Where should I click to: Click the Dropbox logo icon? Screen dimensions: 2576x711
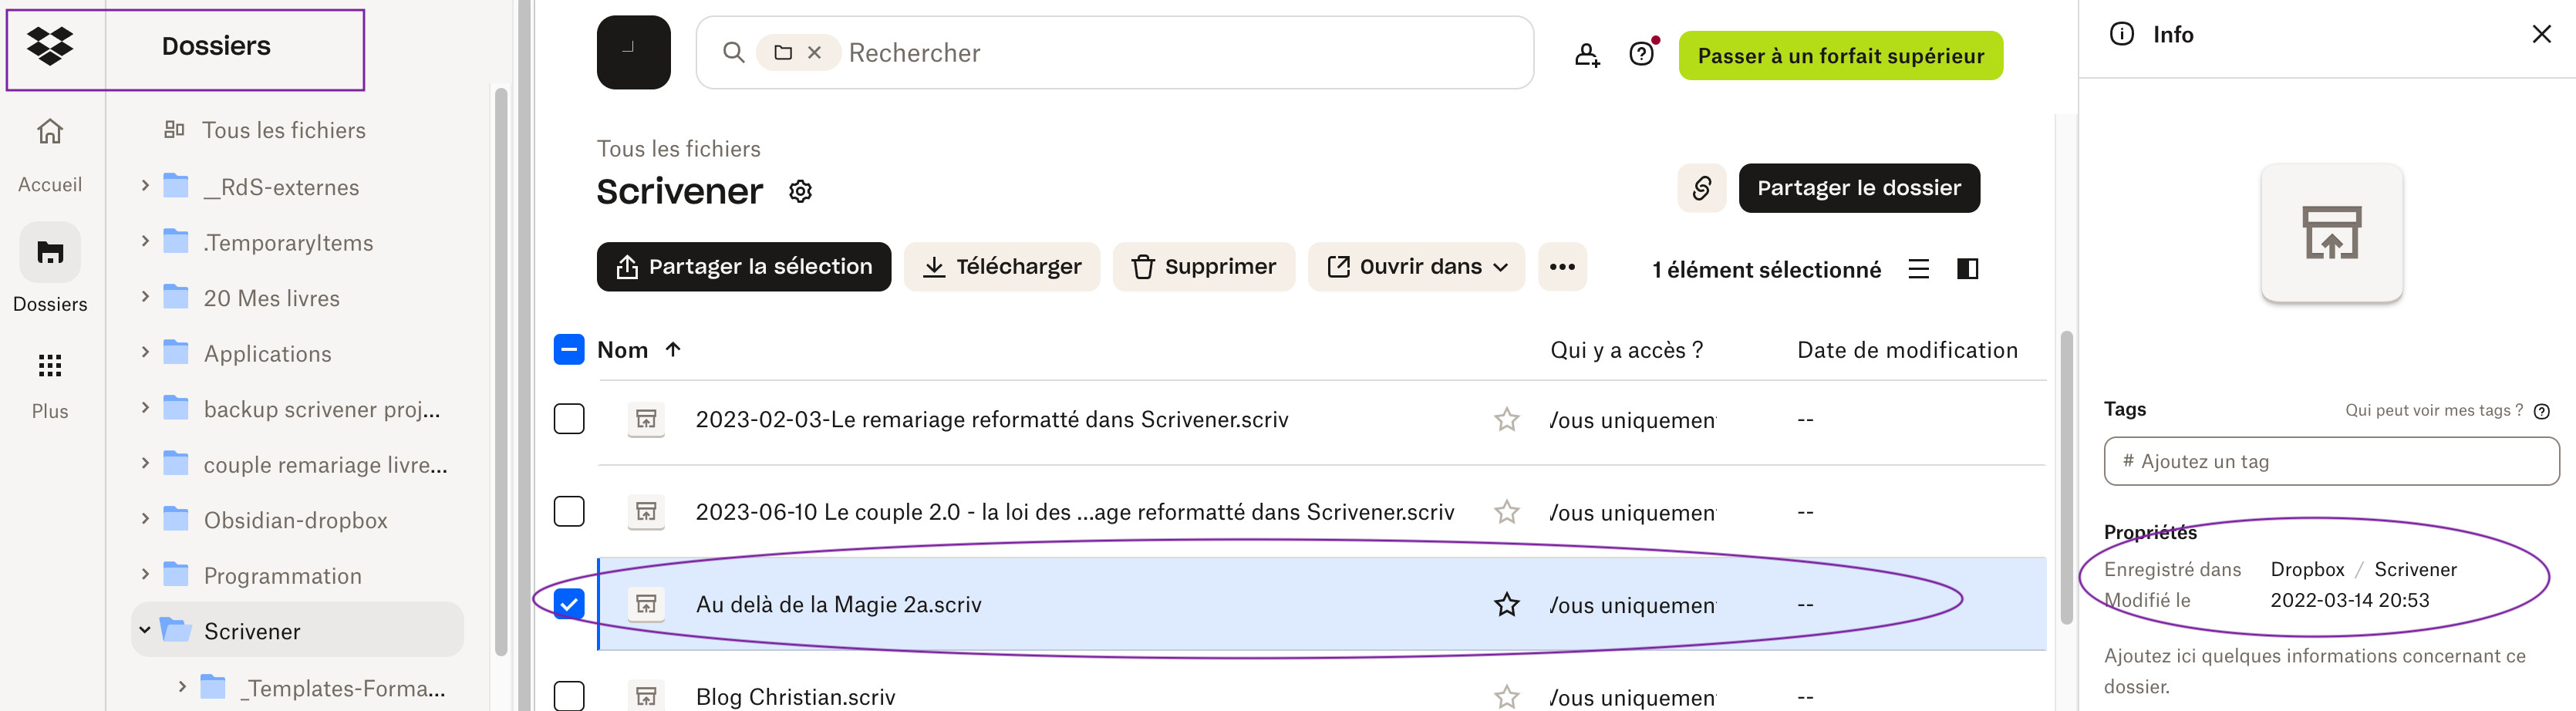pos(50,46)
